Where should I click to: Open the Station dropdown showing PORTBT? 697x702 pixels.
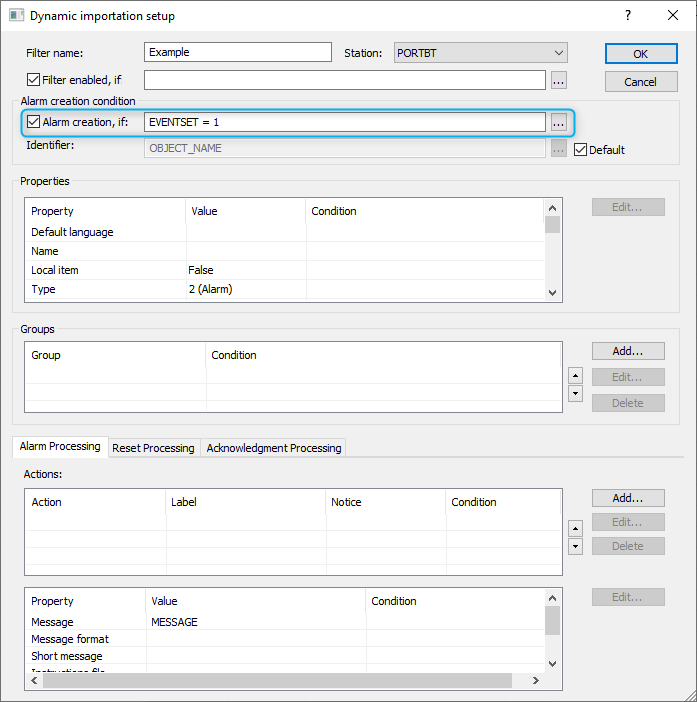[x=481, y=53]
